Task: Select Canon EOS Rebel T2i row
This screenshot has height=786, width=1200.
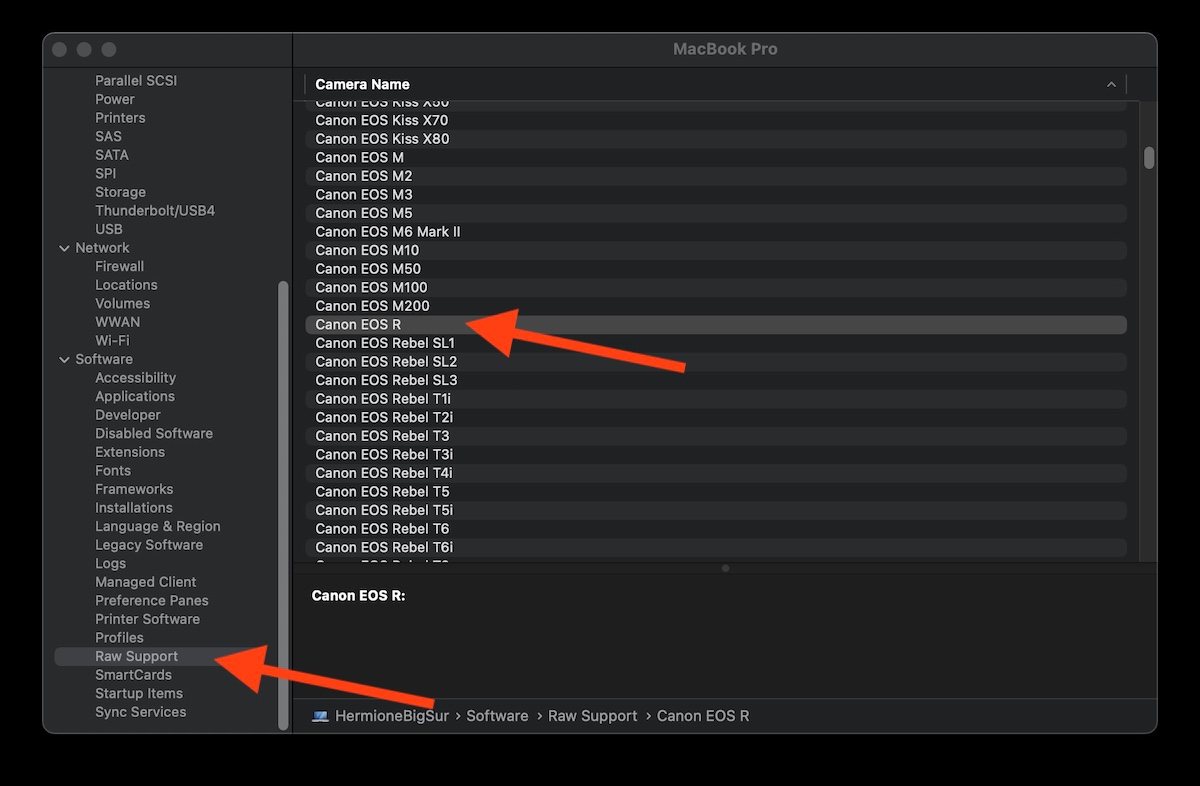Action: tap(716, 417)
